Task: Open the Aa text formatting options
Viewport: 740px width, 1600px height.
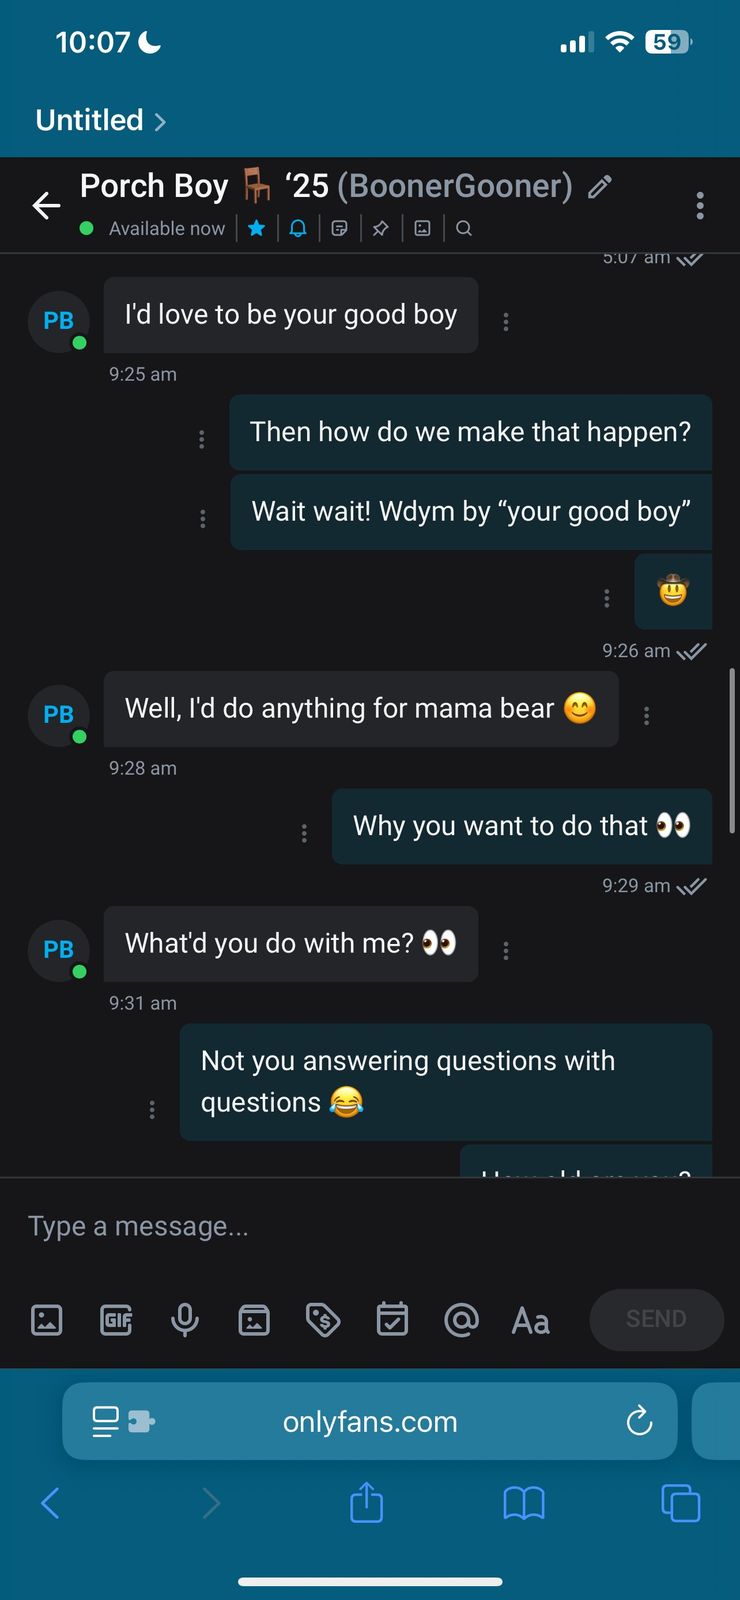Action: [530, 1321]
